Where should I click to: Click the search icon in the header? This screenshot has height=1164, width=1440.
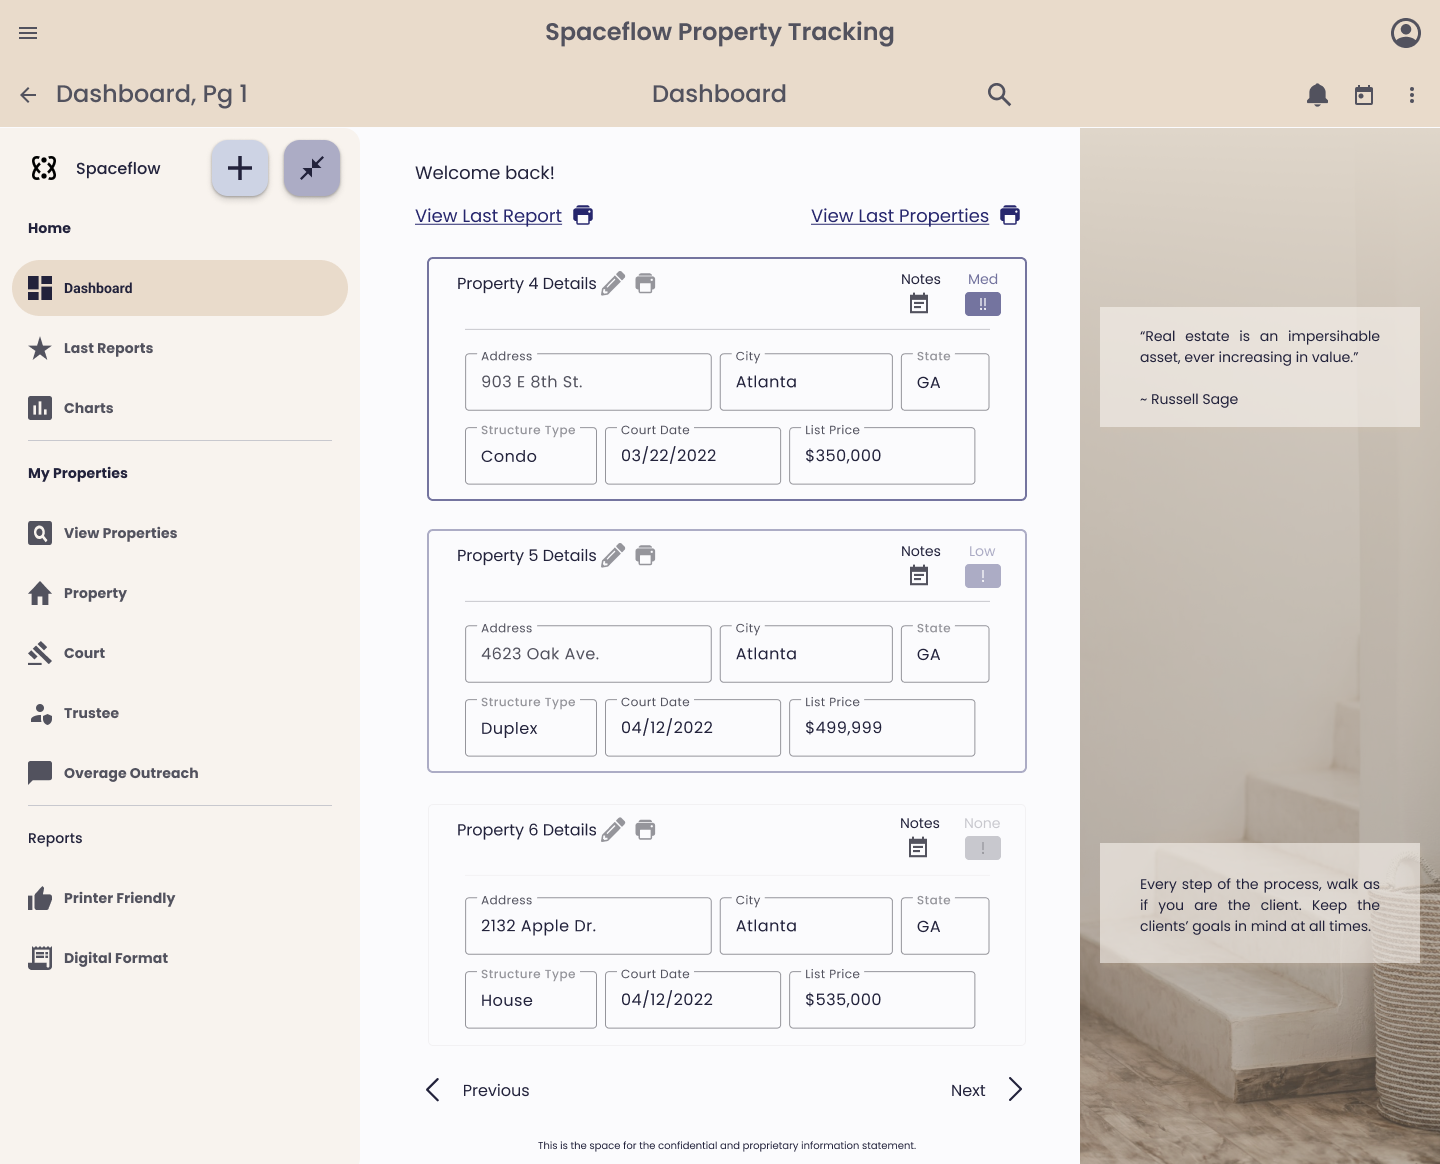999,94
